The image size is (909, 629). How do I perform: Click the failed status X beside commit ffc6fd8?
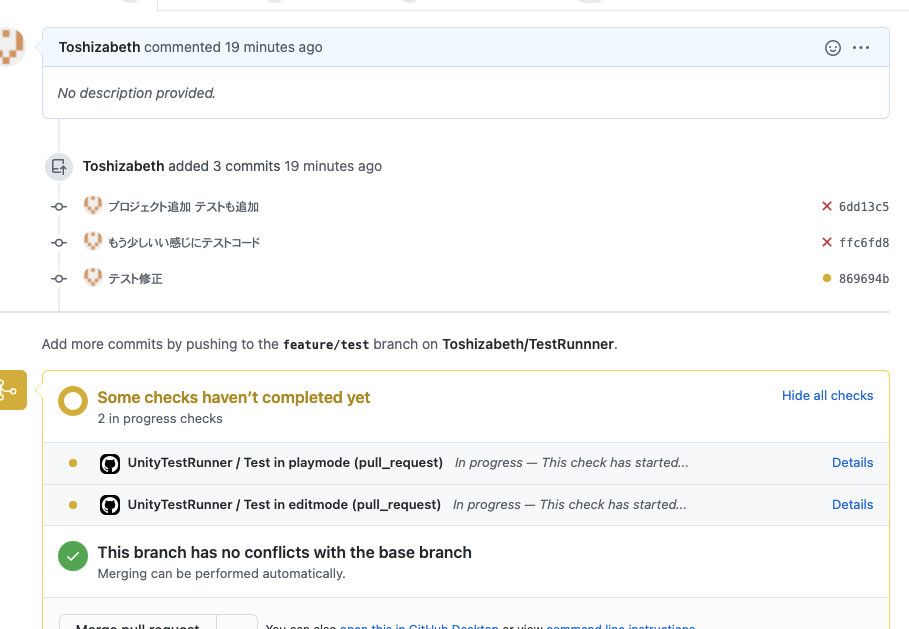(827, 243)
